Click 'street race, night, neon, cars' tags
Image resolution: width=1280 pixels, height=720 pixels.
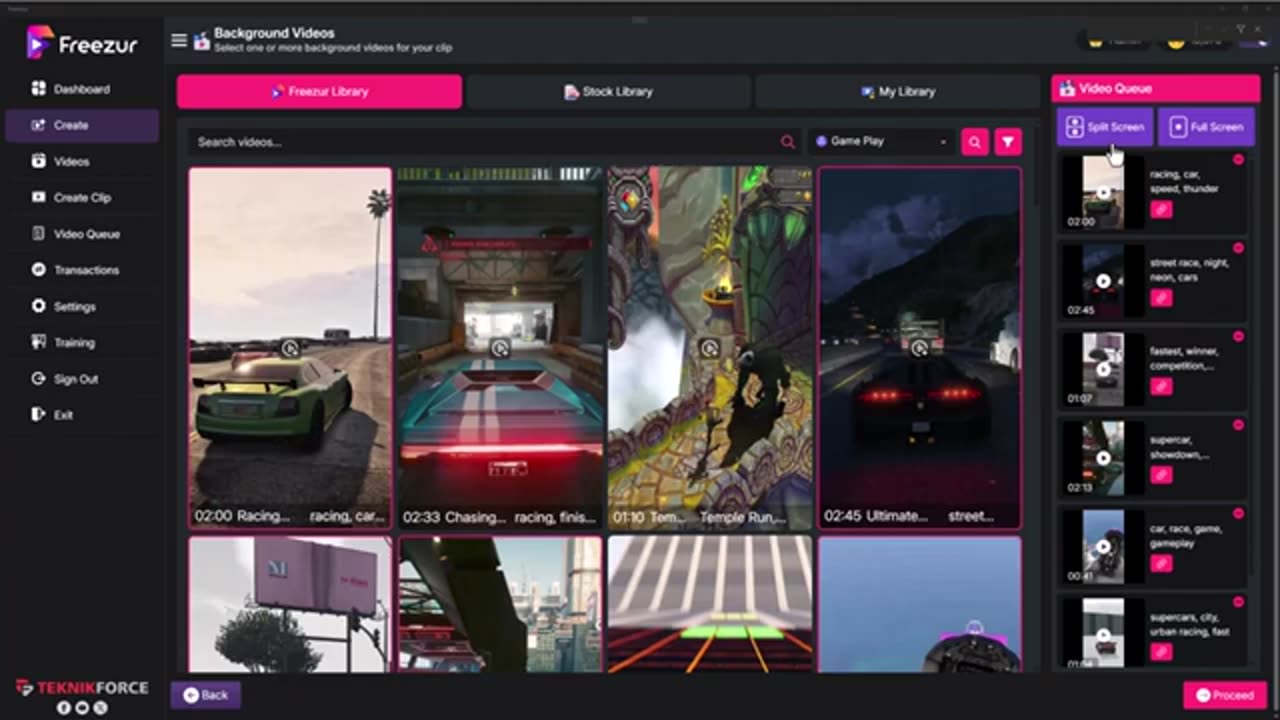[x=1189, y=270]
